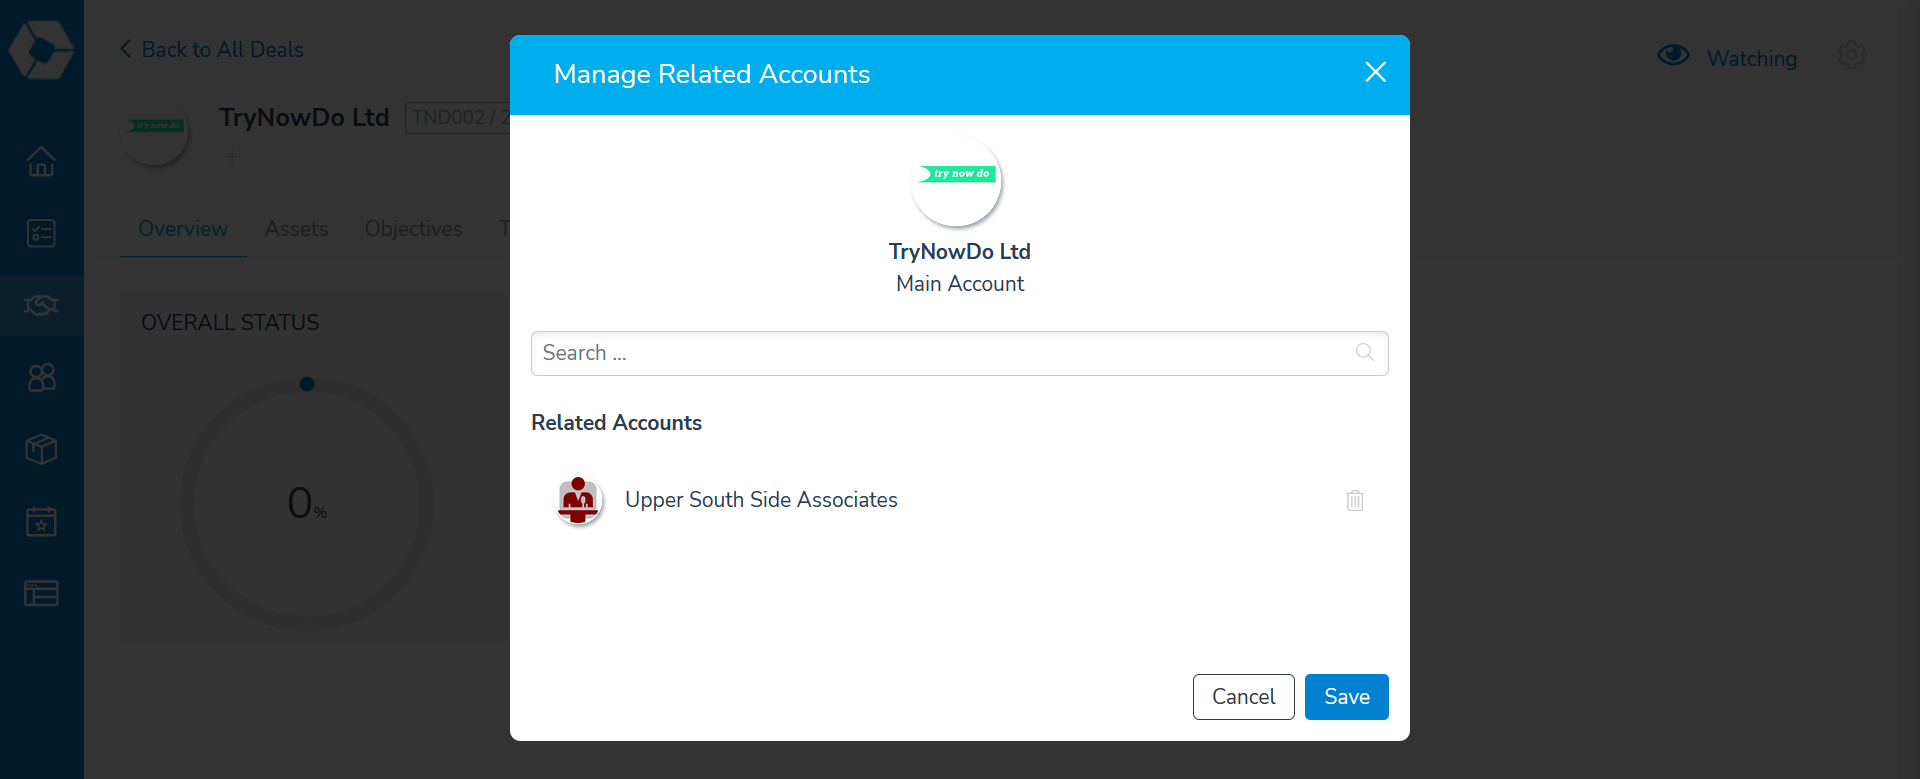Click Upper South Side Associates name
The height and width of the screenshot is (779, 1920).
pyautogui.click(x=761, y=500)
